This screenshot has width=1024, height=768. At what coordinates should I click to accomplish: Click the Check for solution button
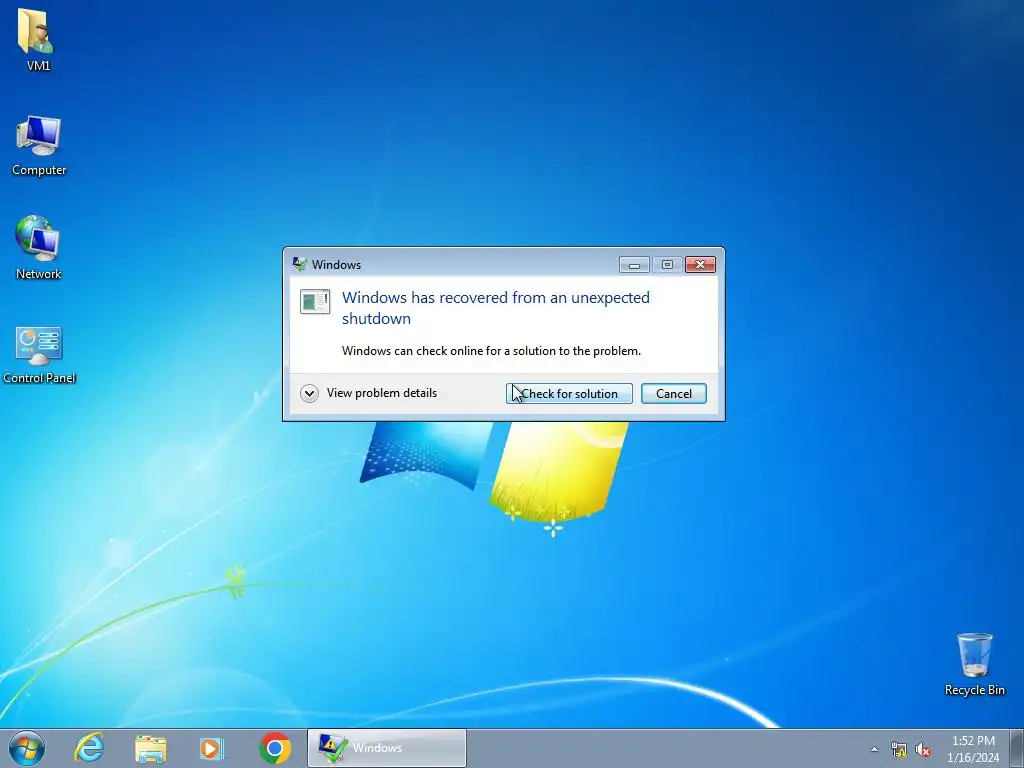point(569,394)
